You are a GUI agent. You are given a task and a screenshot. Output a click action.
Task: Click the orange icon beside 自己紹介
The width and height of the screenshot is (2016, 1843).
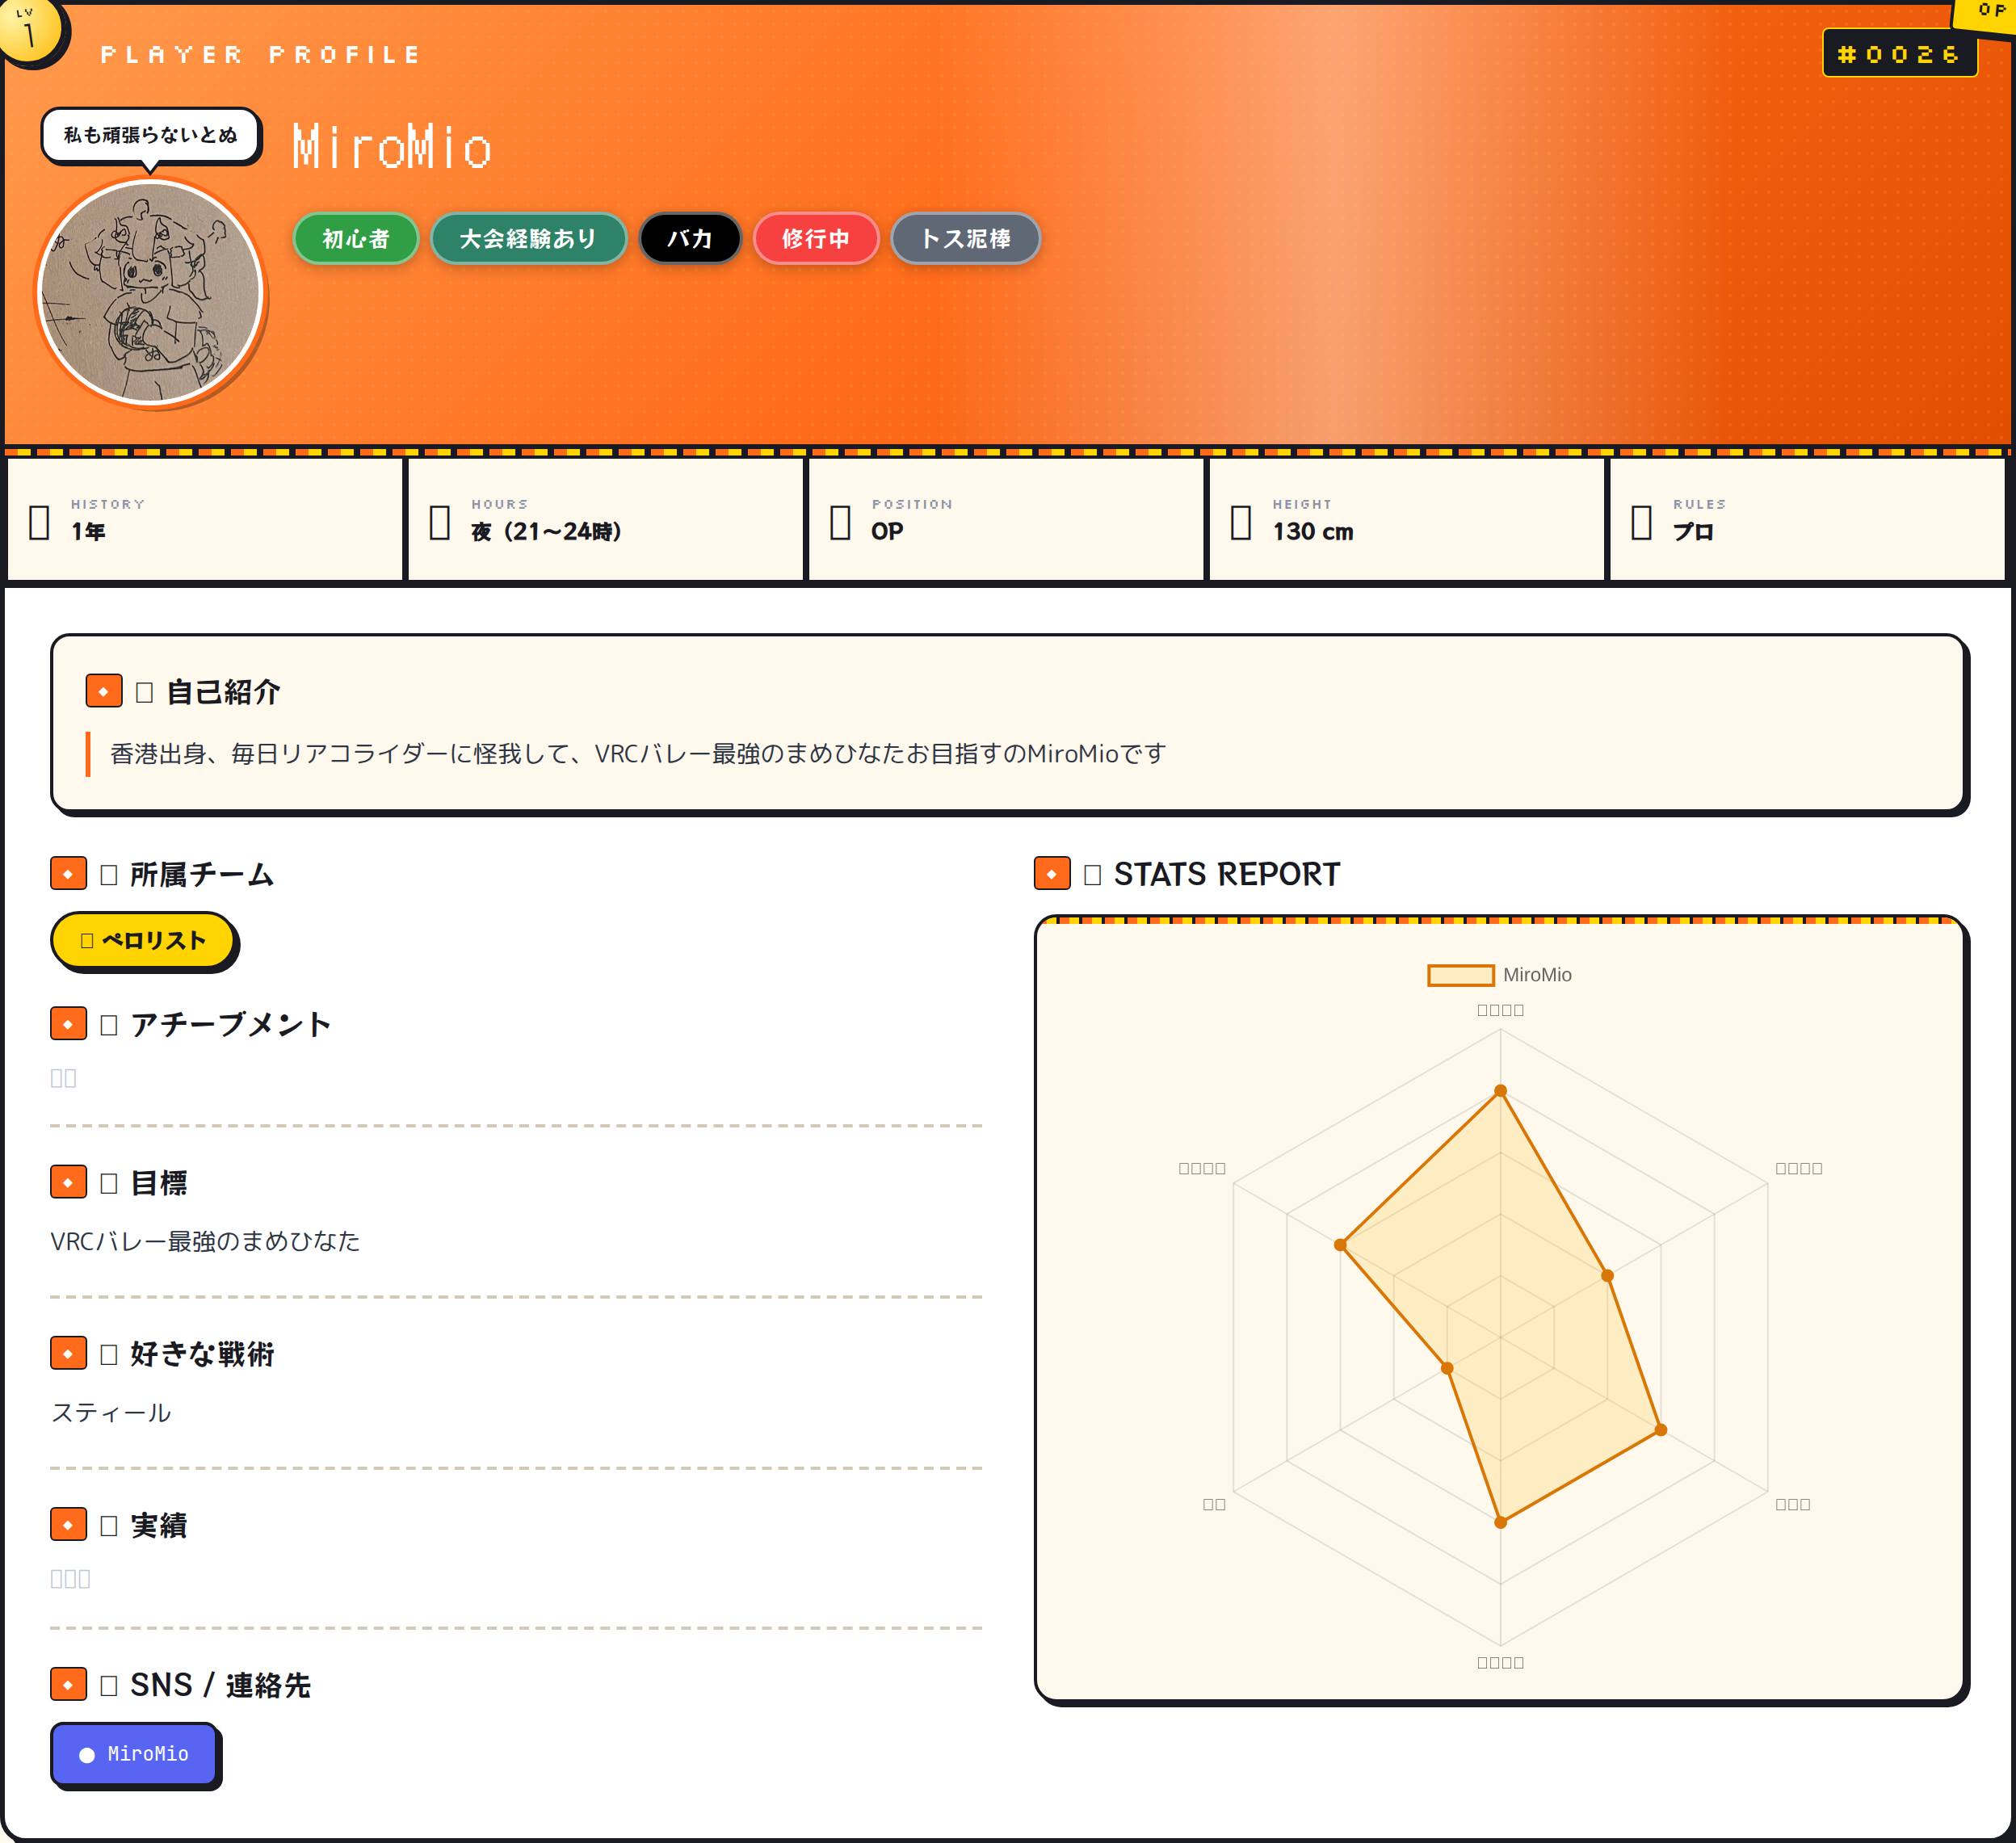coord(104,691)
